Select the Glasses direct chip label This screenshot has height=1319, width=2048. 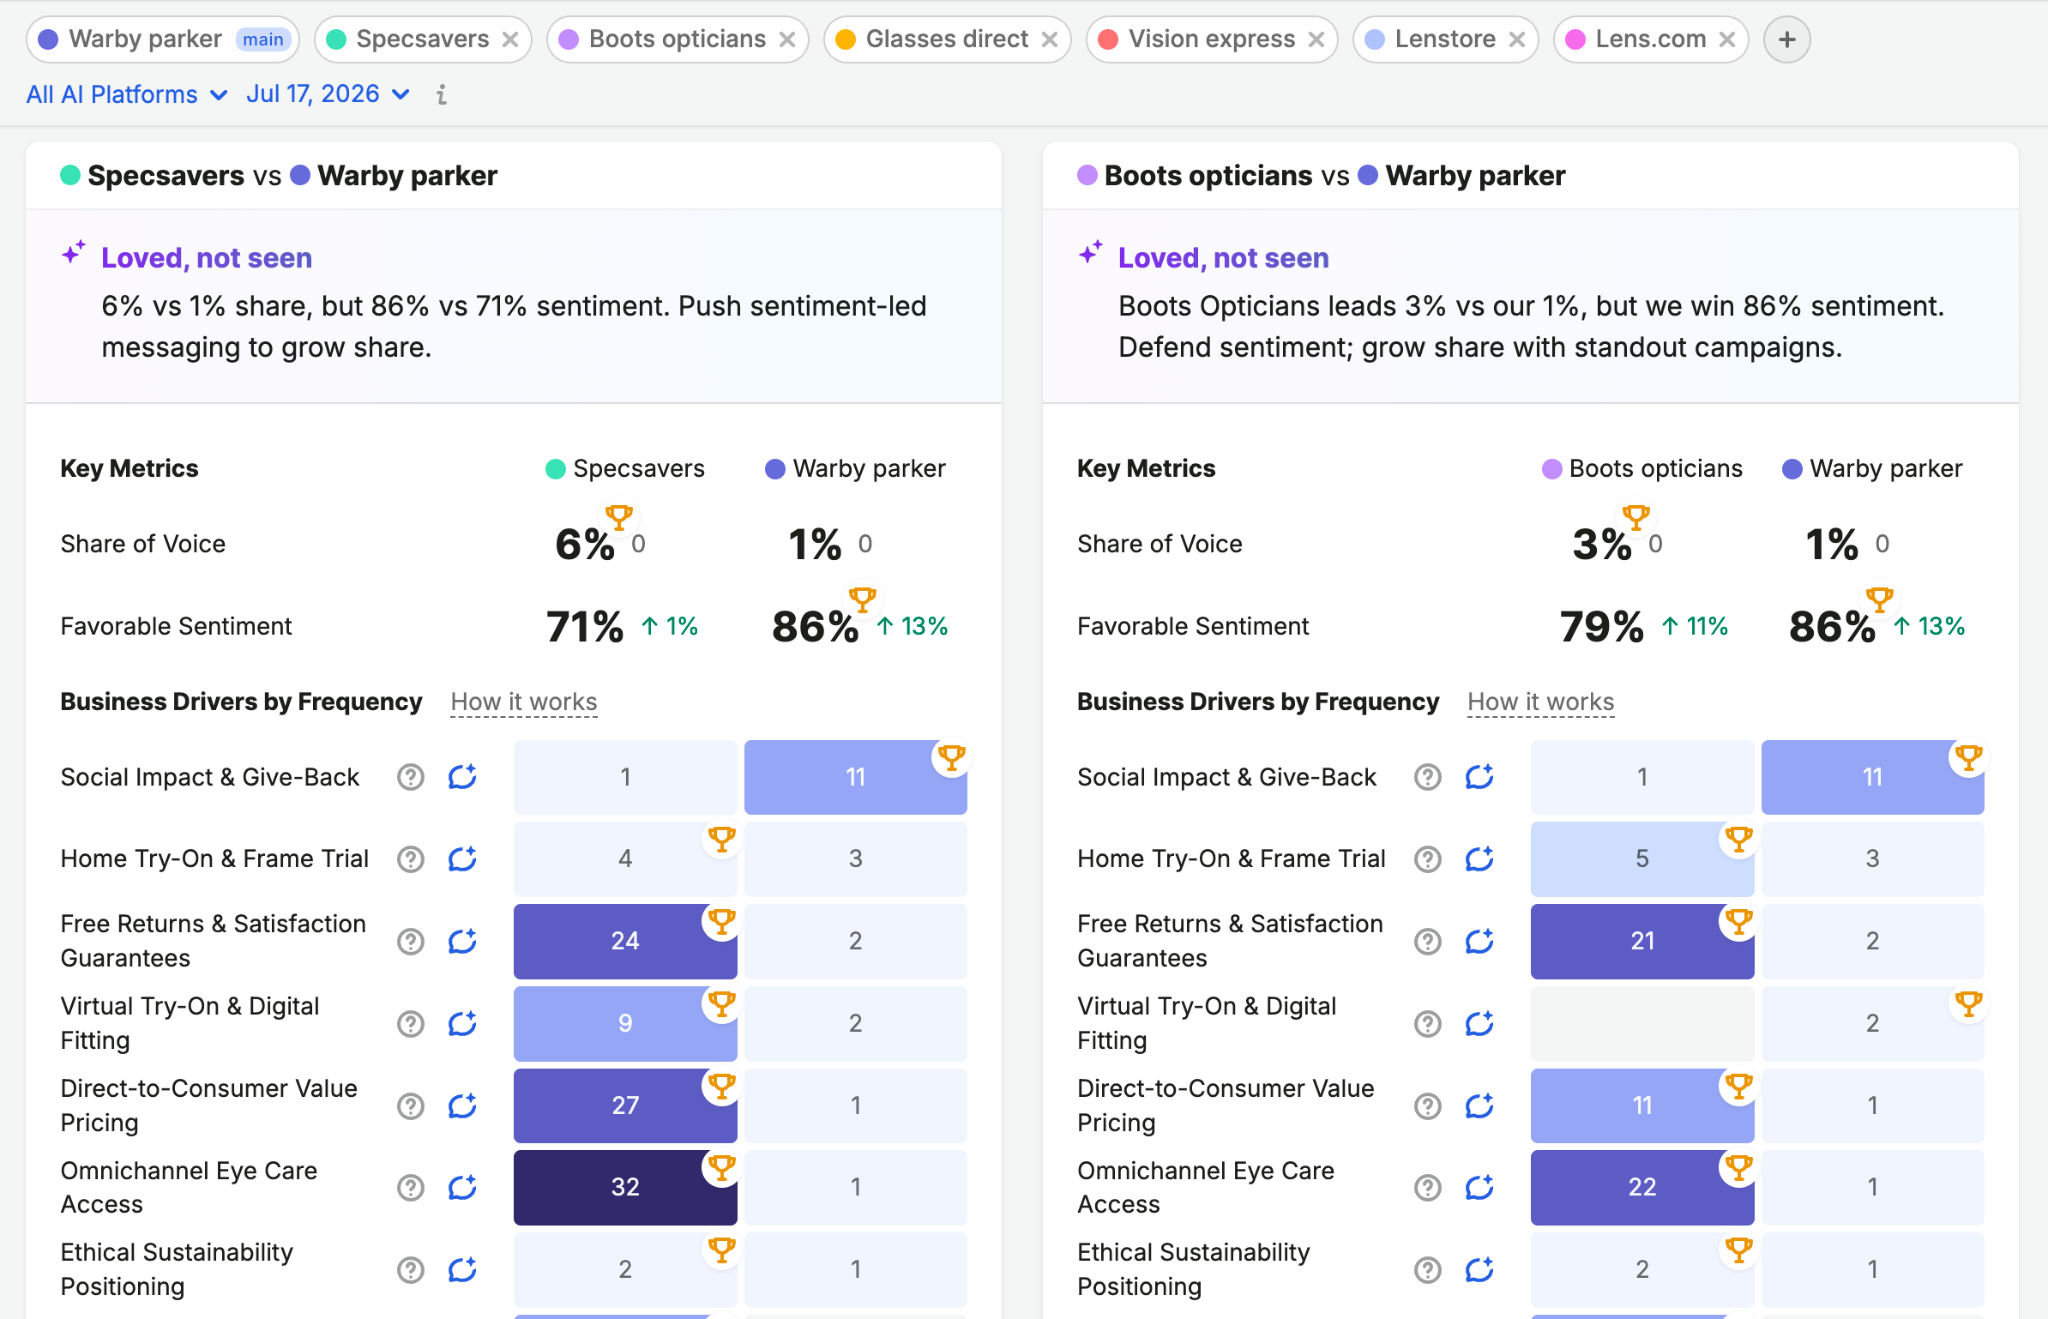click(x=946, y=39)
